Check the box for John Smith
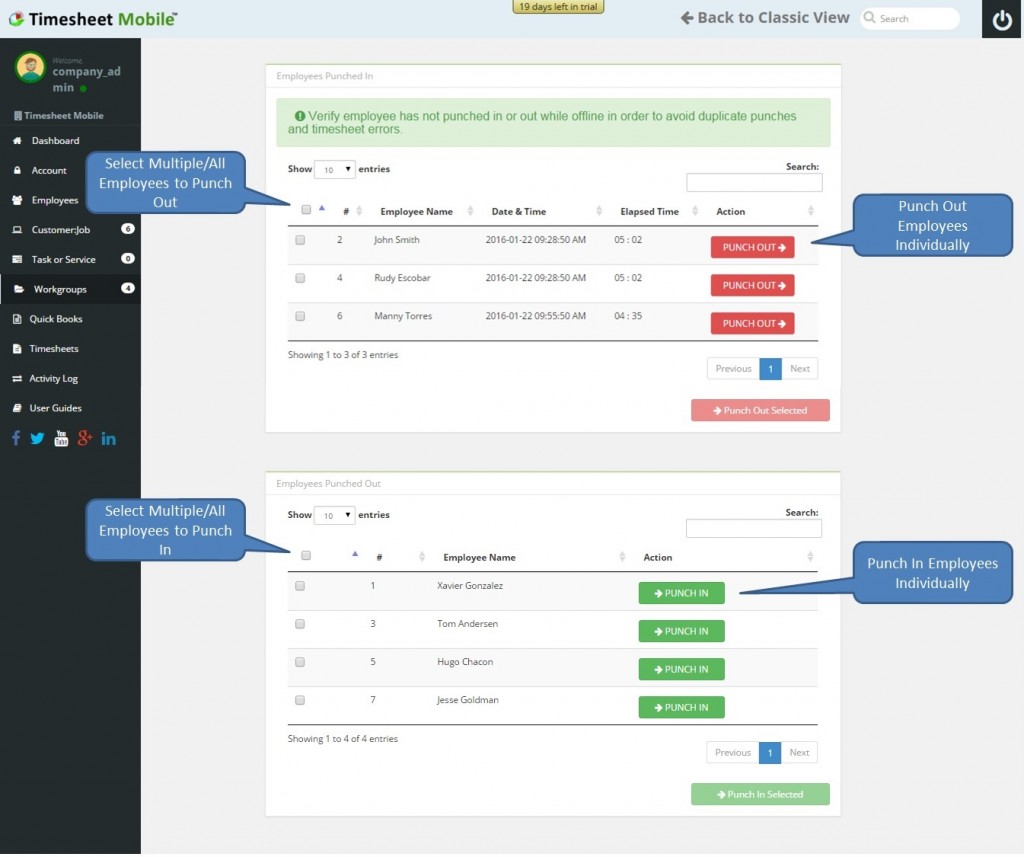Image resolution: width=1024 pixels, height=857 pixels. (x=300, y=240)
